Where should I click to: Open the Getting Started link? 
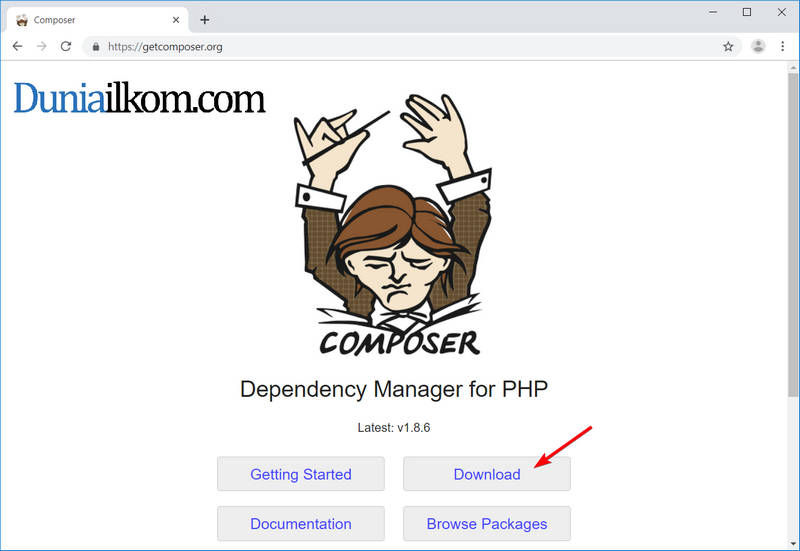click(301, 474)
